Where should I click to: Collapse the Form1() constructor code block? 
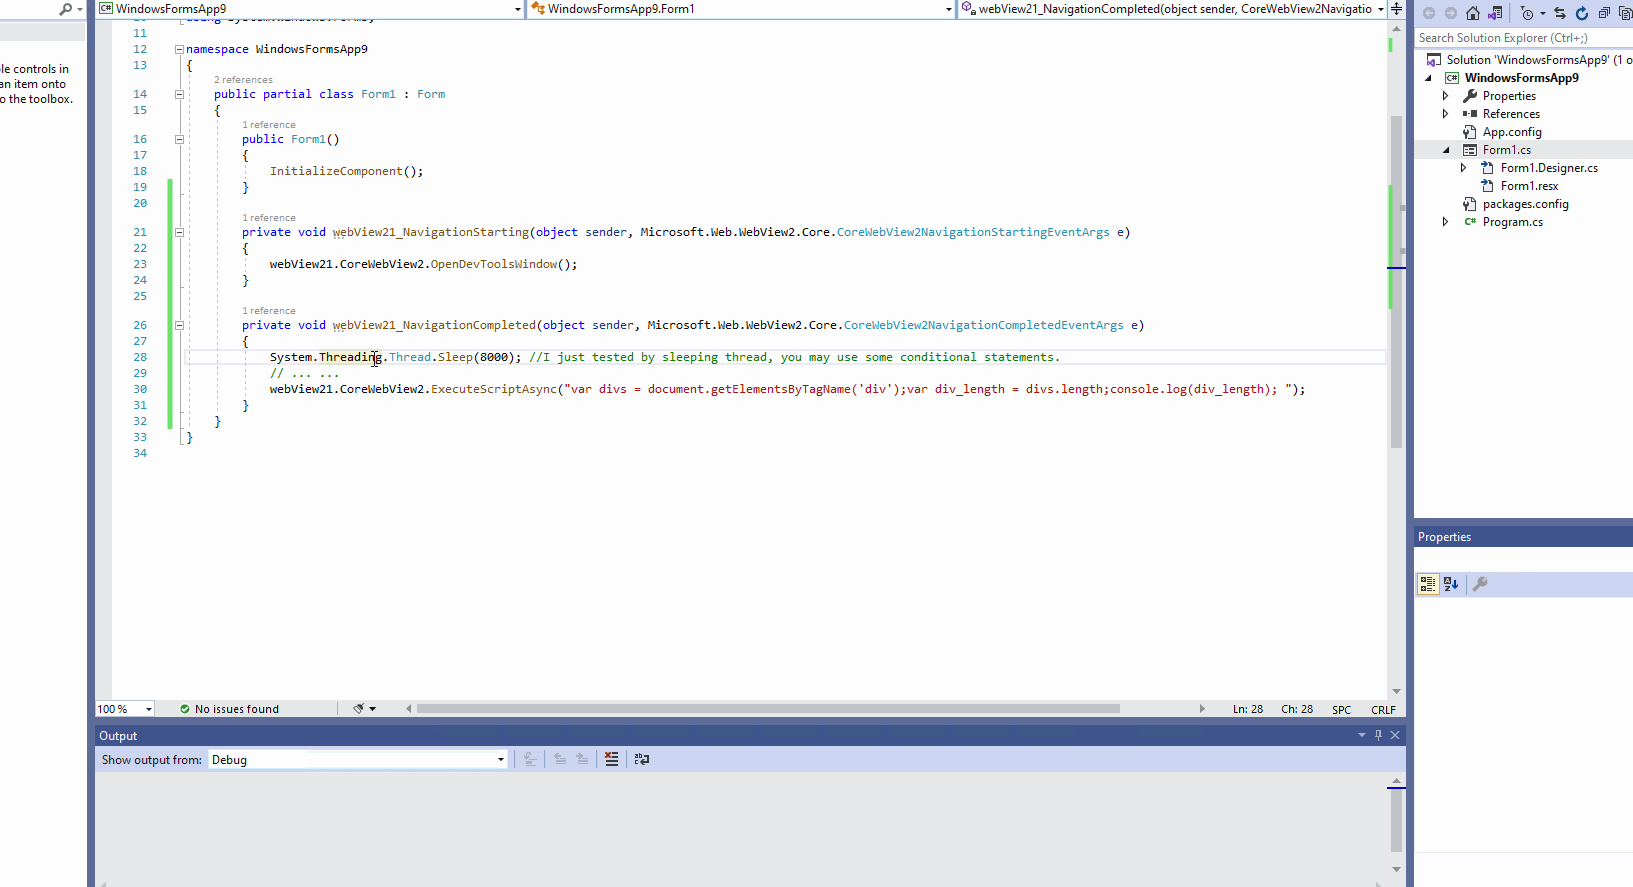(179, 139)
